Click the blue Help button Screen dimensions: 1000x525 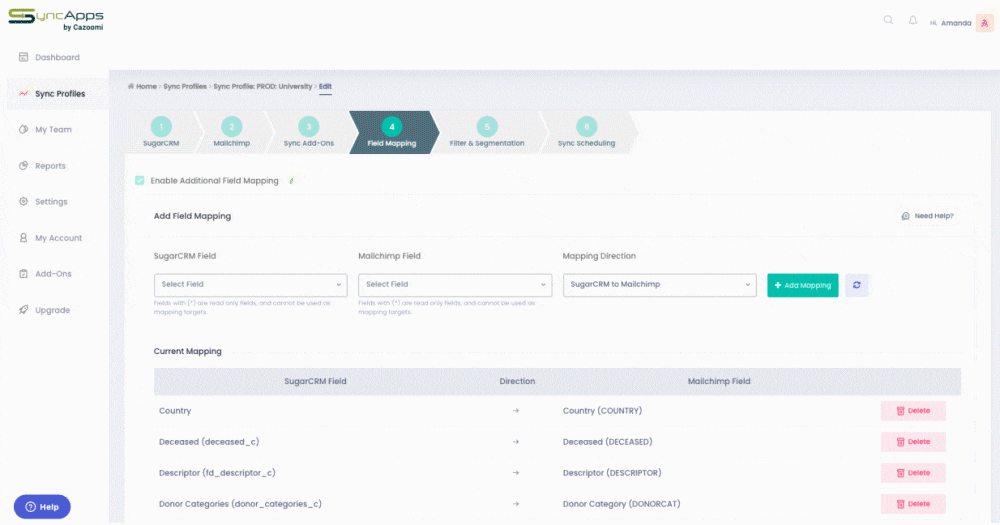(x=42, y=507)
